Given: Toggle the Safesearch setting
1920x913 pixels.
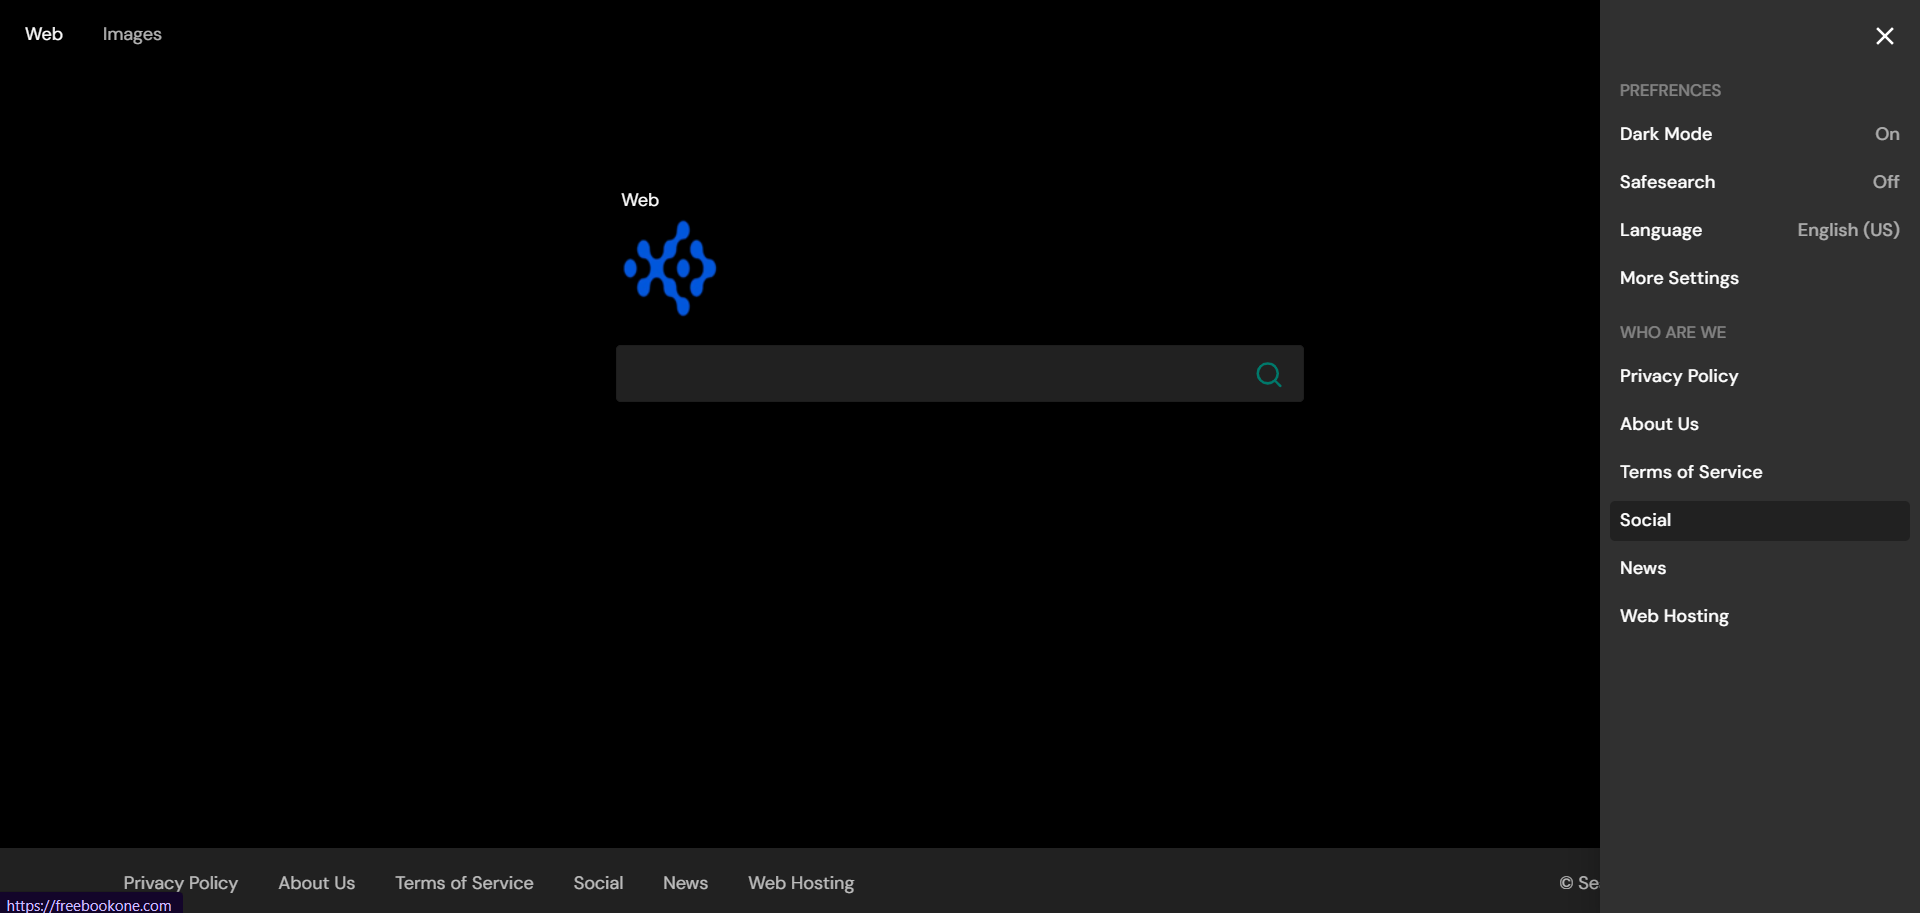Looking at the screenshot, I should pos(1758,182).
